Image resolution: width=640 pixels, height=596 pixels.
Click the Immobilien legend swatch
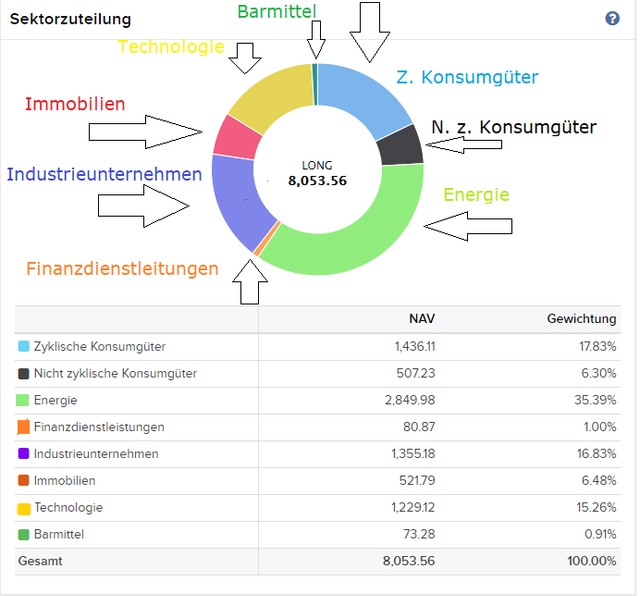[x=24, y=480]
